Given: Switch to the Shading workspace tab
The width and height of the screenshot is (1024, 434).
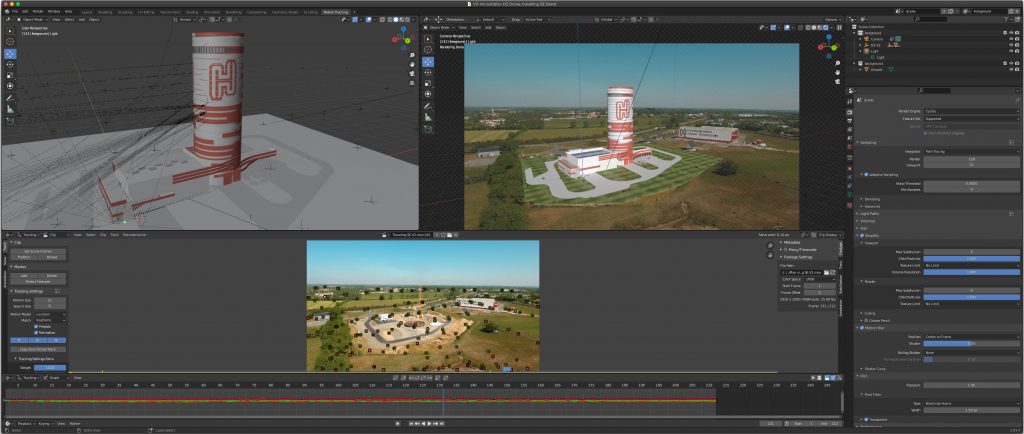Looking at the screenshot, I should click(x=191, y=12).
